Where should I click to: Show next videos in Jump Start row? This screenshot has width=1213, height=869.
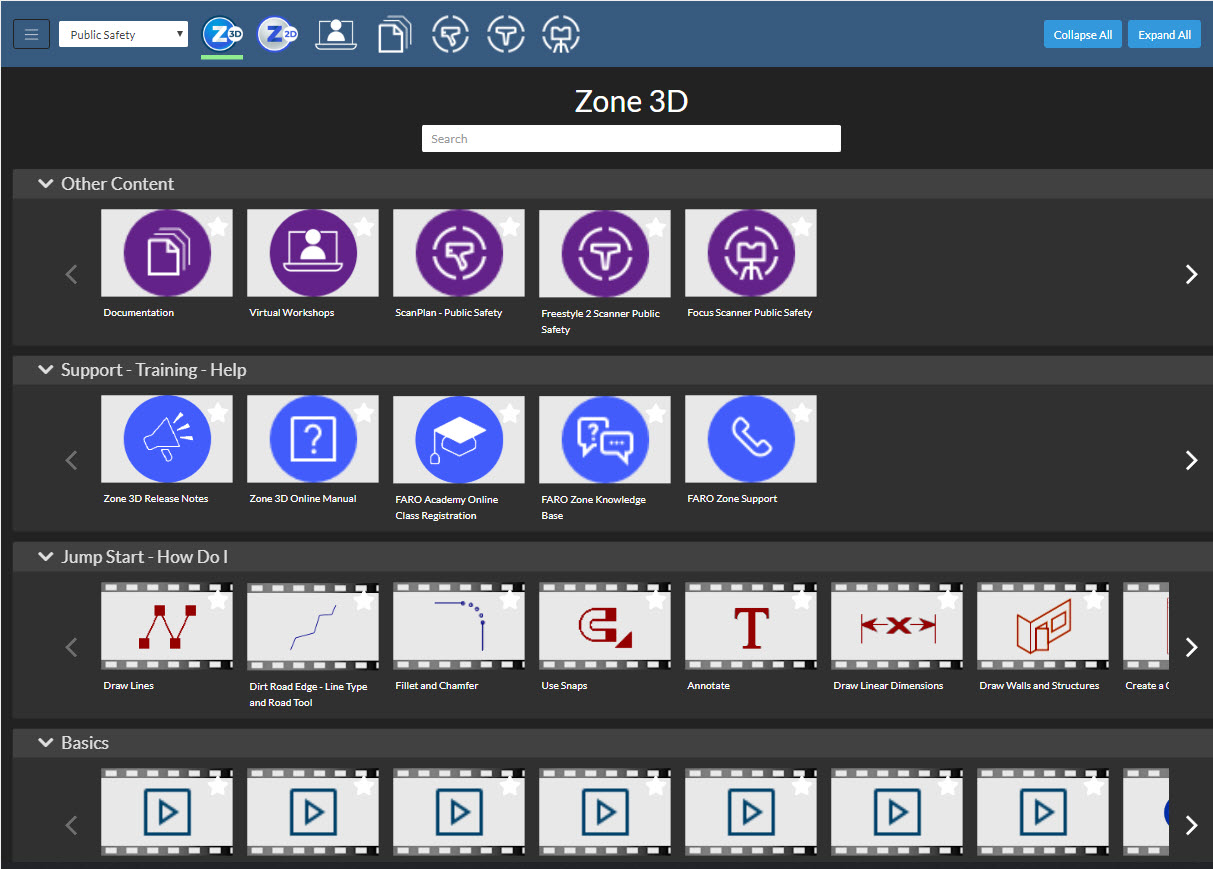point(1191,647)
